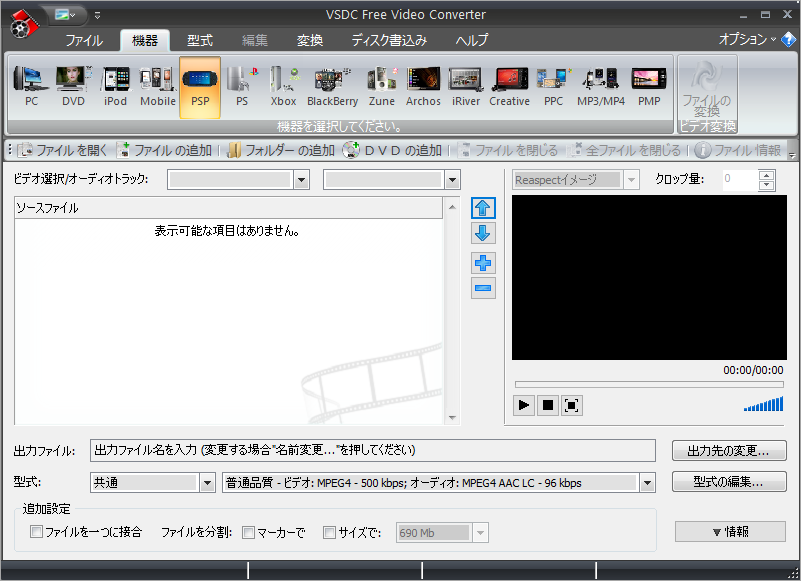The width and height of the screenshot is (801, 581).
Task: Open the audio track dropdown
Action: tap(452, 180)
